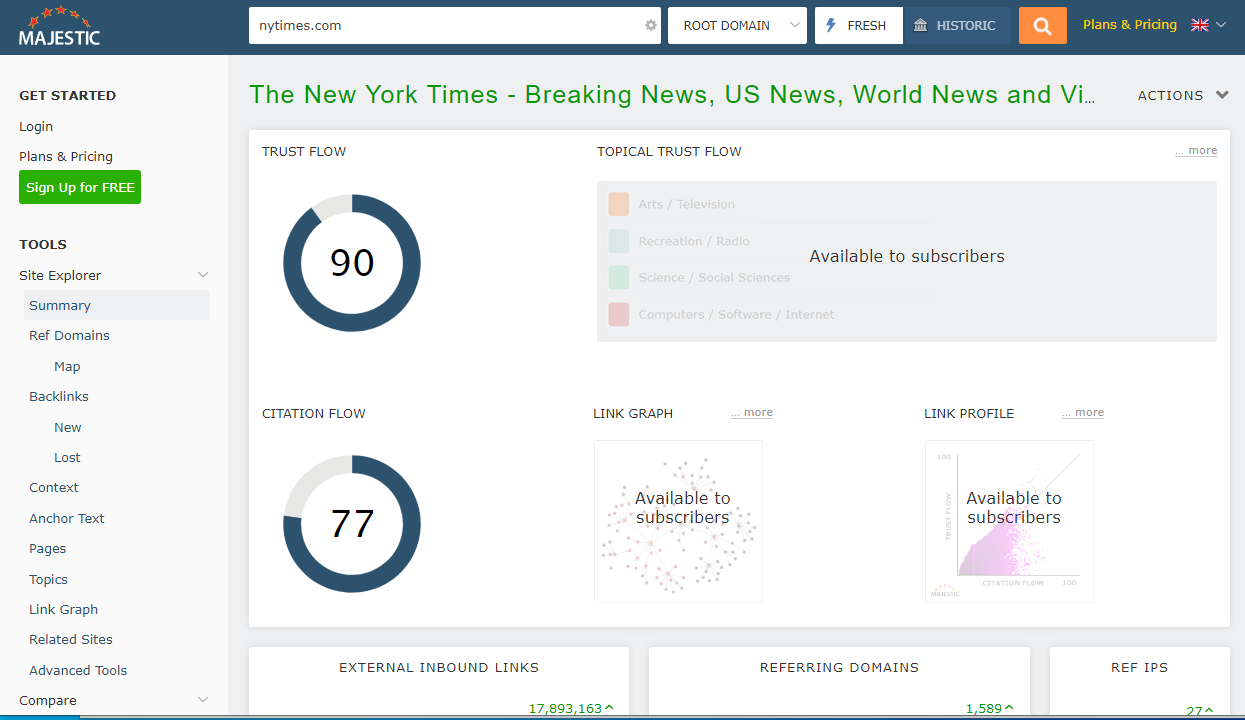The image size is (1245, 720).
Task: Click more next to Topical Trust Flow
Action: pyautogui.click(x=1196, y=150)
